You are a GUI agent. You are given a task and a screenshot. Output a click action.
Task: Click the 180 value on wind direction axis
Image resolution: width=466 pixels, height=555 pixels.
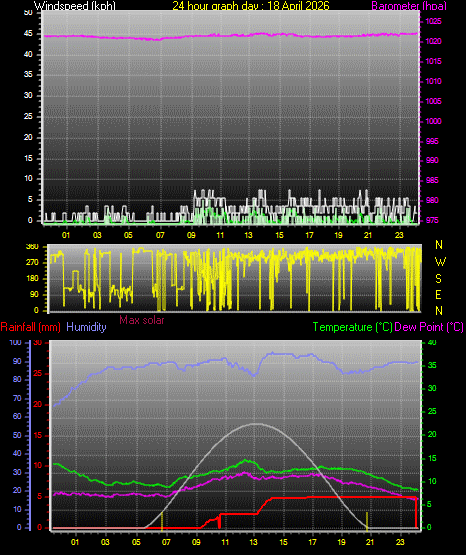[32, 279]
